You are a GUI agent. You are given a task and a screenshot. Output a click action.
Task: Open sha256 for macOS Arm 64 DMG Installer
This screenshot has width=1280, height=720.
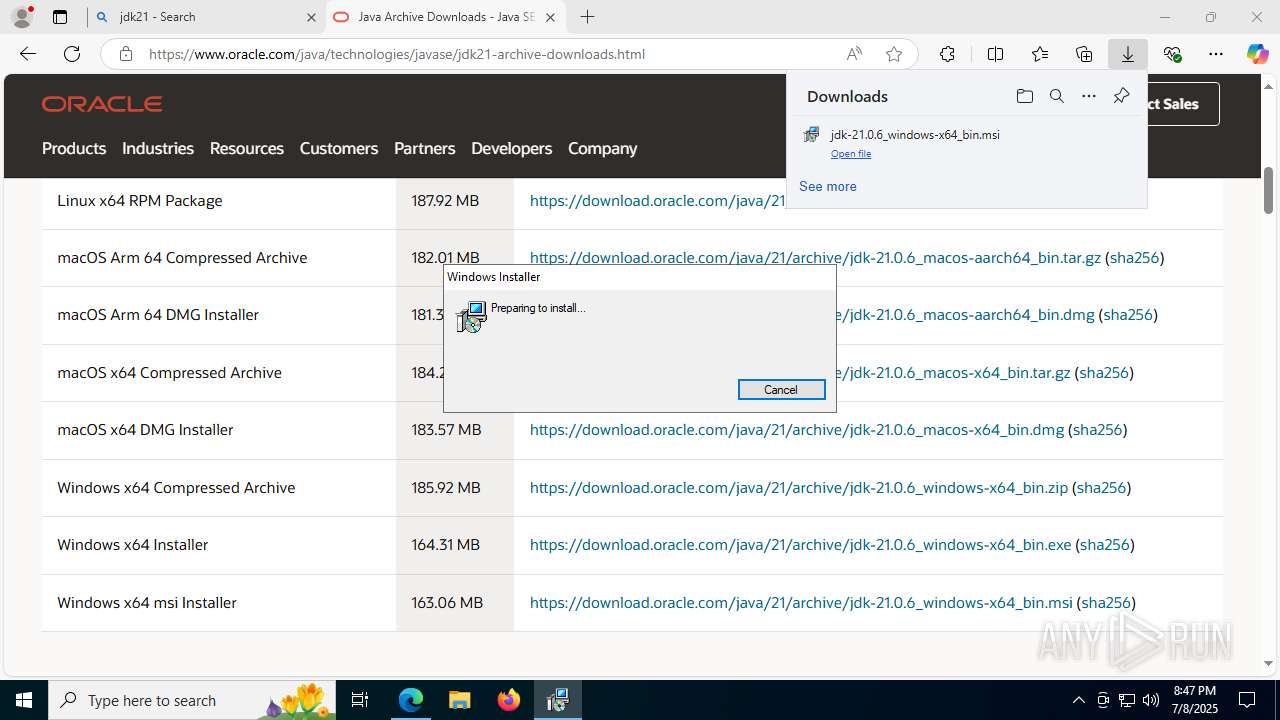(1128, 315)
